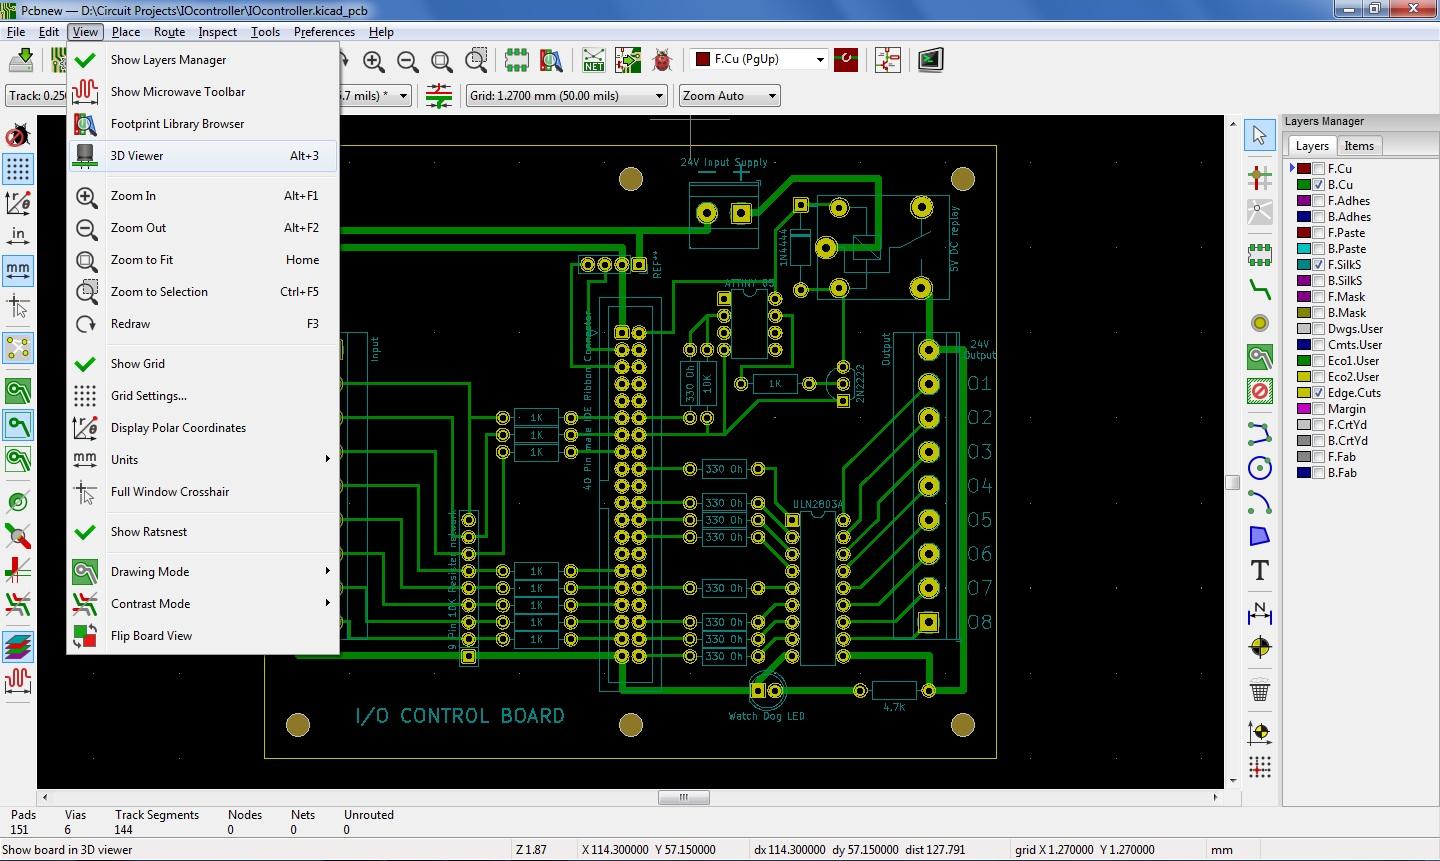The height and width of the screenshot is (861, 1440).
Task: Select the draw circle tool
Action: point(1260,468)
